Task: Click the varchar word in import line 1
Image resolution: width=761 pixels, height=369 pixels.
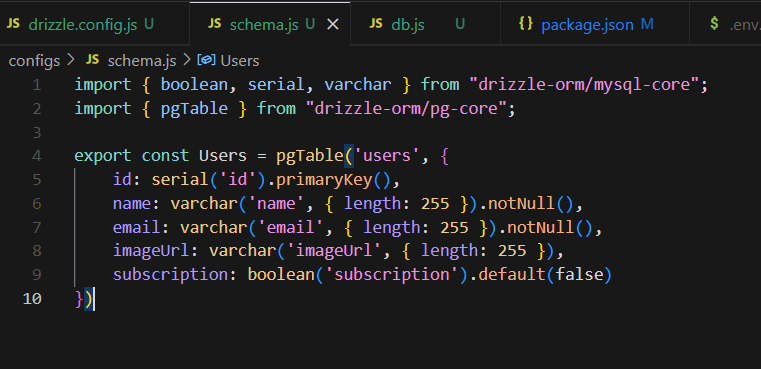Action: (x=358, y=85)
